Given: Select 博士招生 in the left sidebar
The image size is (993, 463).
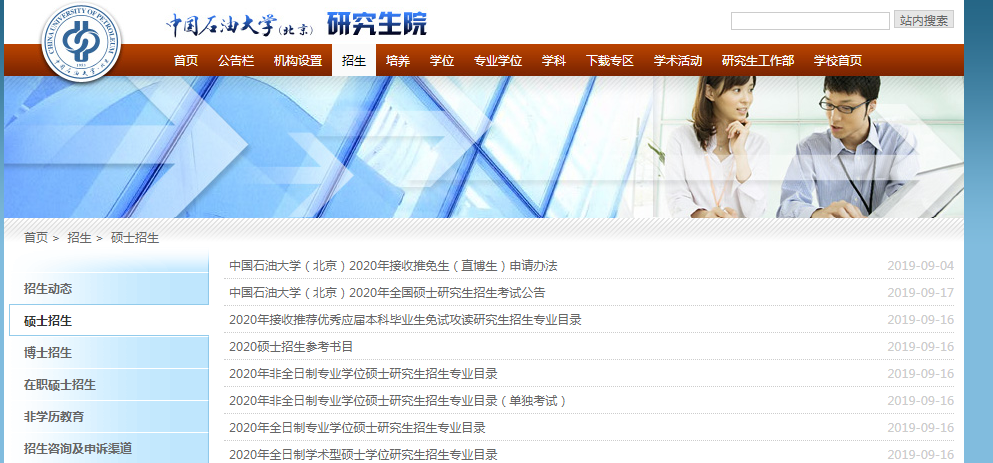Looking at the screenshot, I should click(48, 353).
